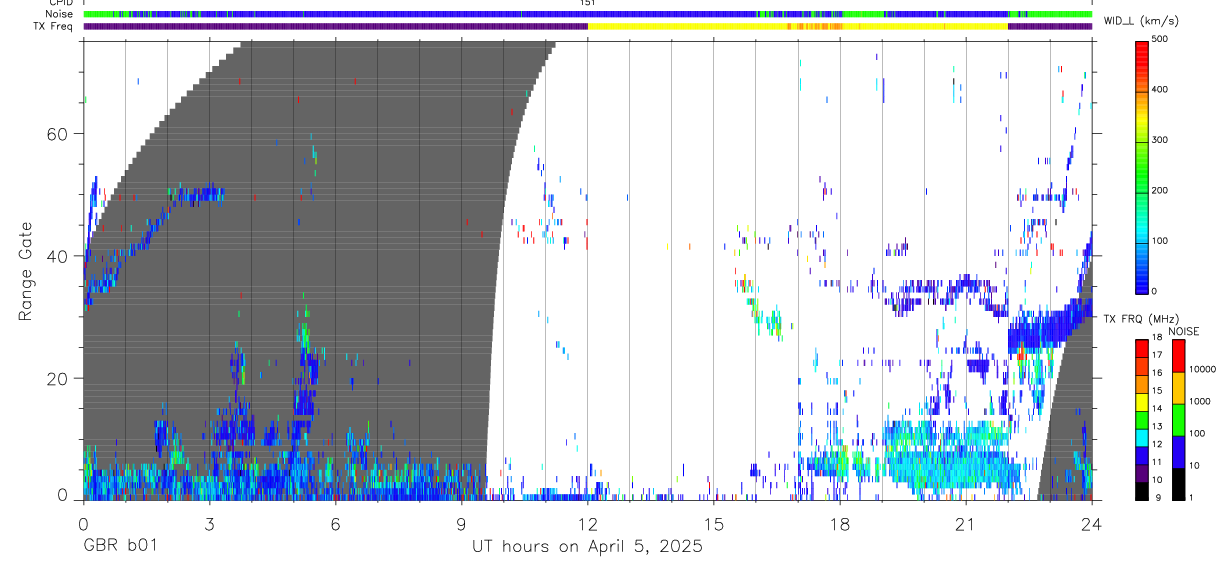Viewport: 1228px width, 567px height.
Task: Click the 'Noise' row label
Action: point(61,14)
